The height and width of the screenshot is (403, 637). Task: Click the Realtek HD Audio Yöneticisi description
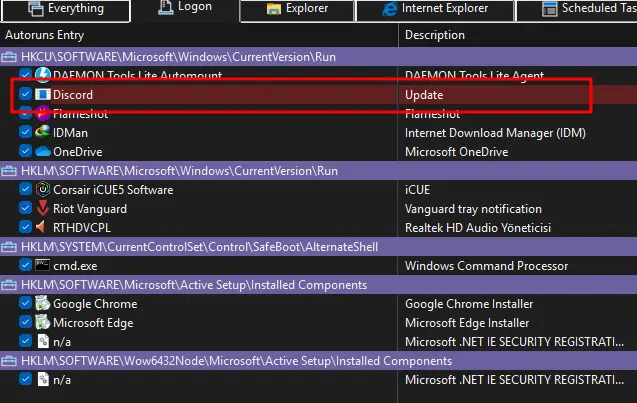click(478, 228)
